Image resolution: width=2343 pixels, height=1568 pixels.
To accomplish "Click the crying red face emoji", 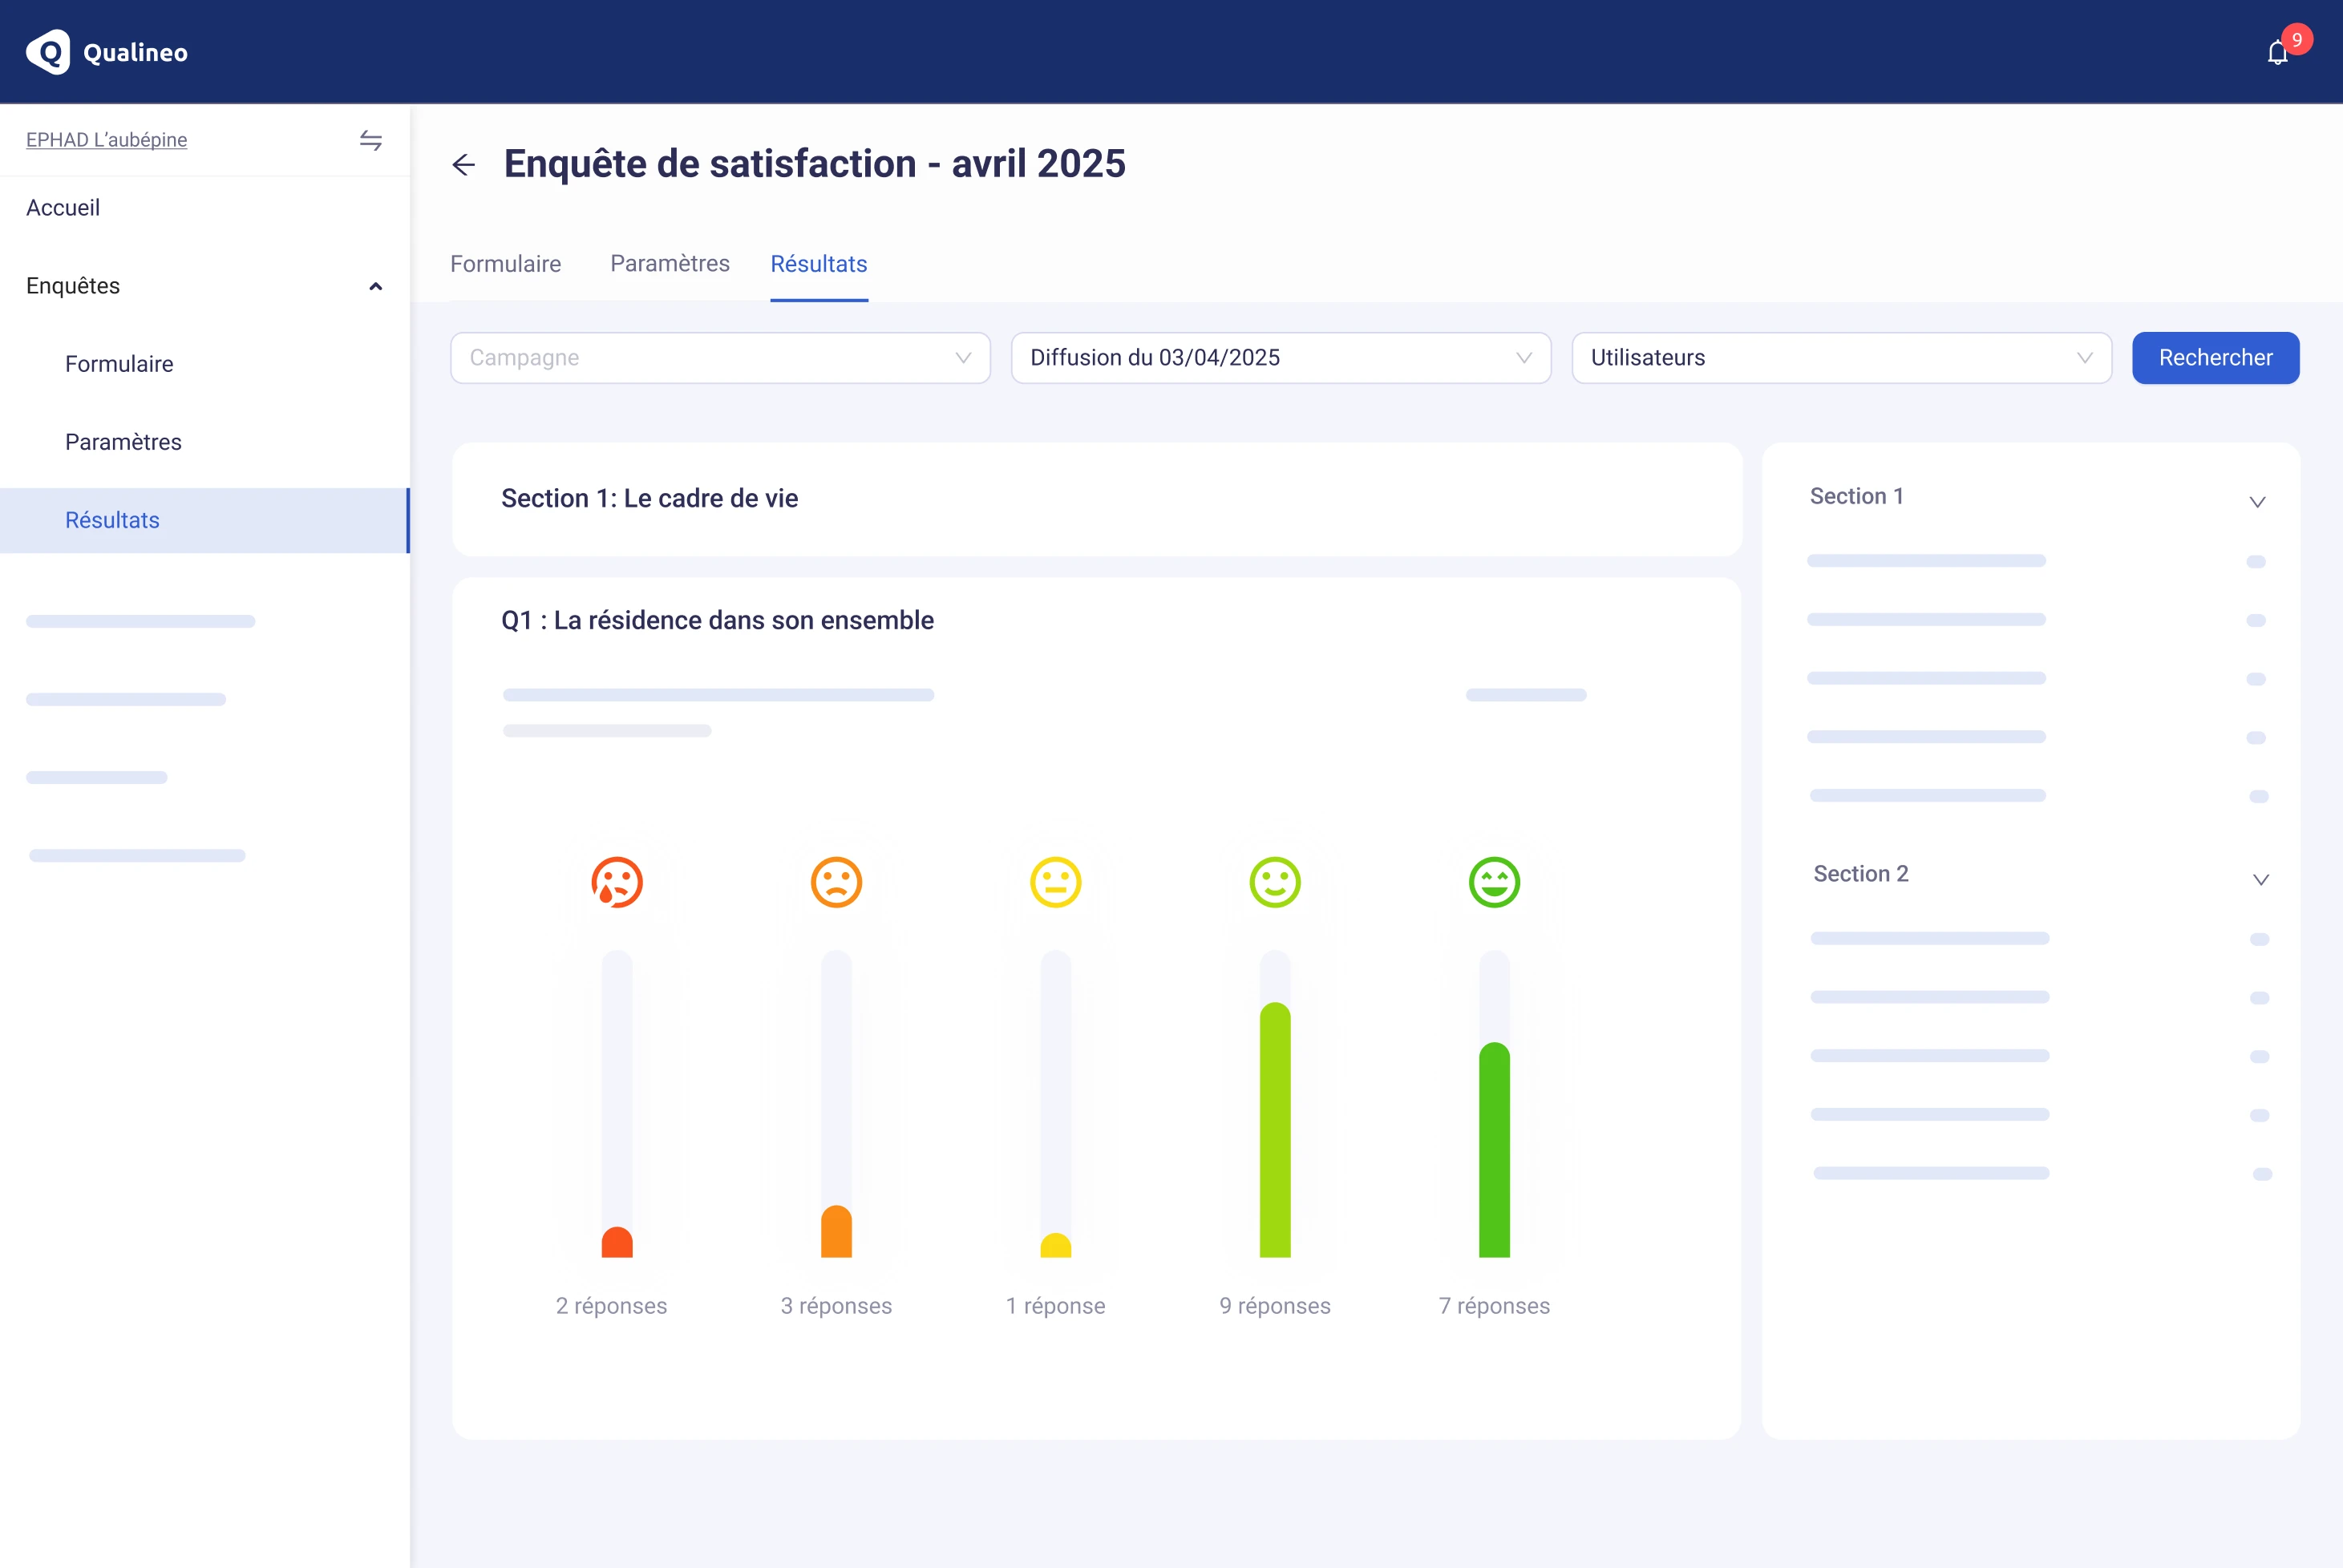I will tap(617, 882).
